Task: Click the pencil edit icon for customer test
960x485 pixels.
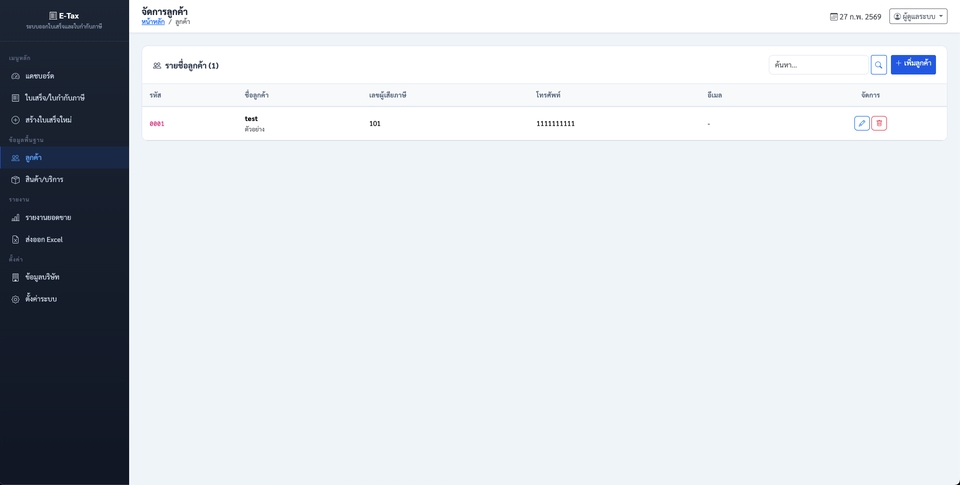Action: [x=861, y=123]
